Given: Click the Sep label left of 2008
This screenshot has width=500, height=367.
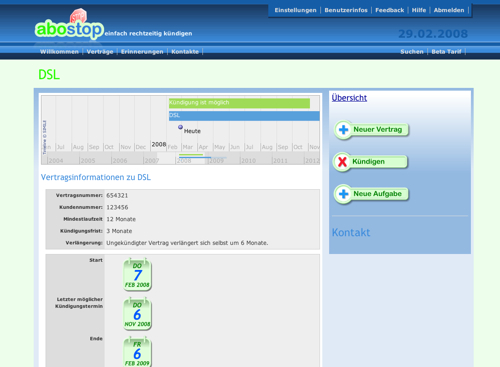Looking at the screenshot, I should [x=94, y=147].
